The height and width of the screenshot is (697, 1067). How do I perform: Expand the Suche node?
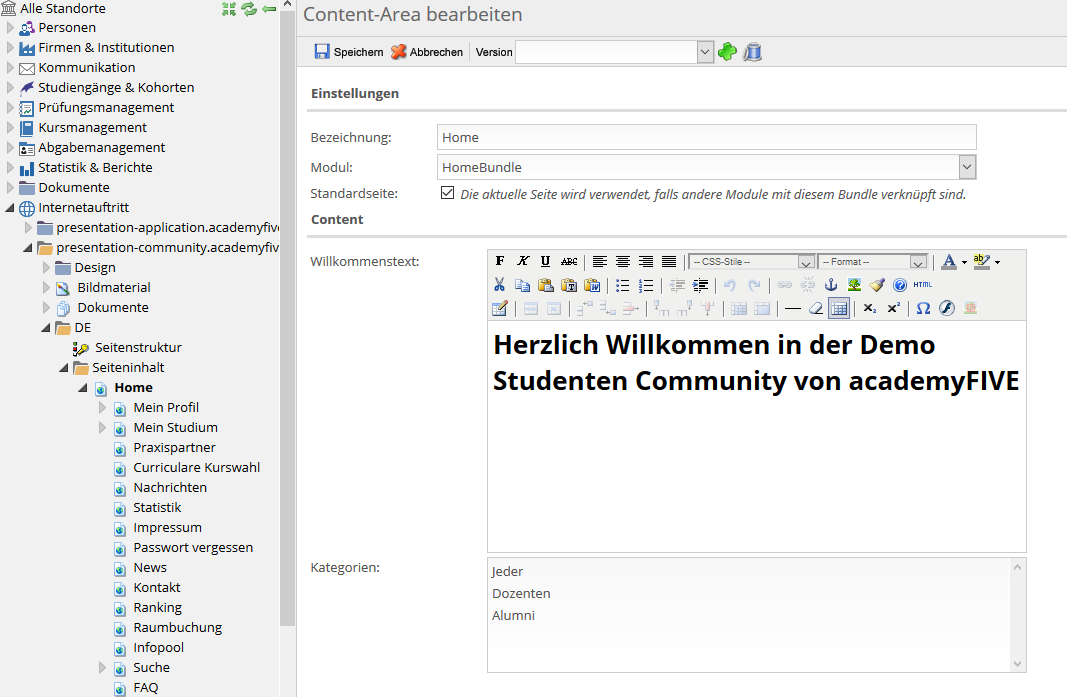point(102,668)
